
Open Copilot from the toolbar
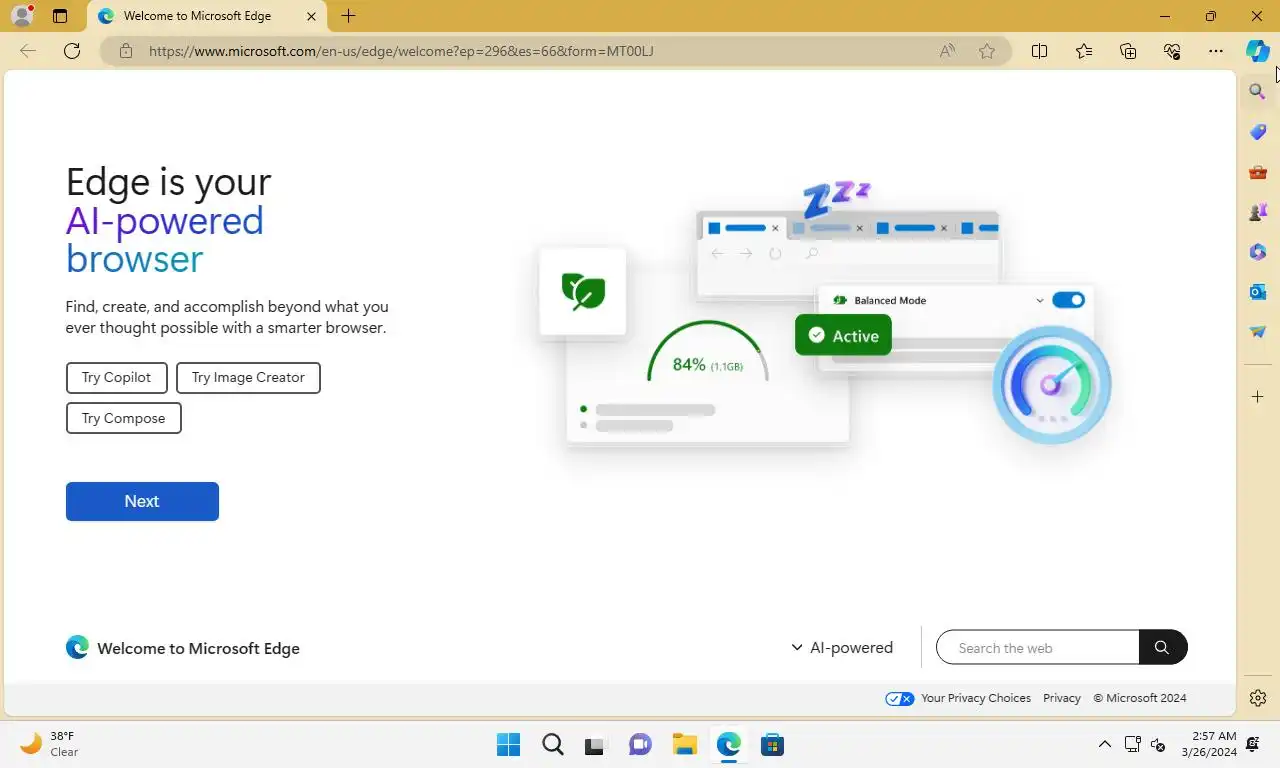coord(1258,51)
